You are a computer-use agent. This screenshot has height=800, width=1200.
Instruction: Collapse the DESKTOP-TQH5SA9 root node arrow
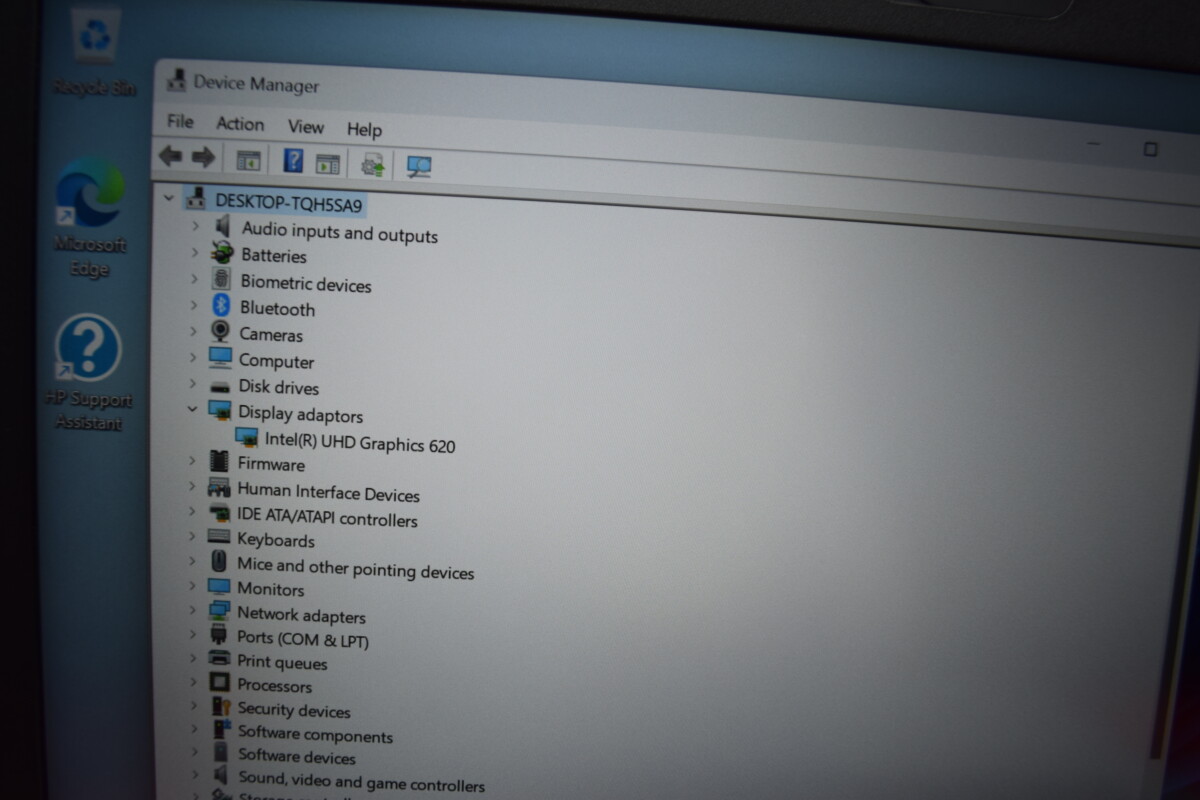click(x=168, y=197)
